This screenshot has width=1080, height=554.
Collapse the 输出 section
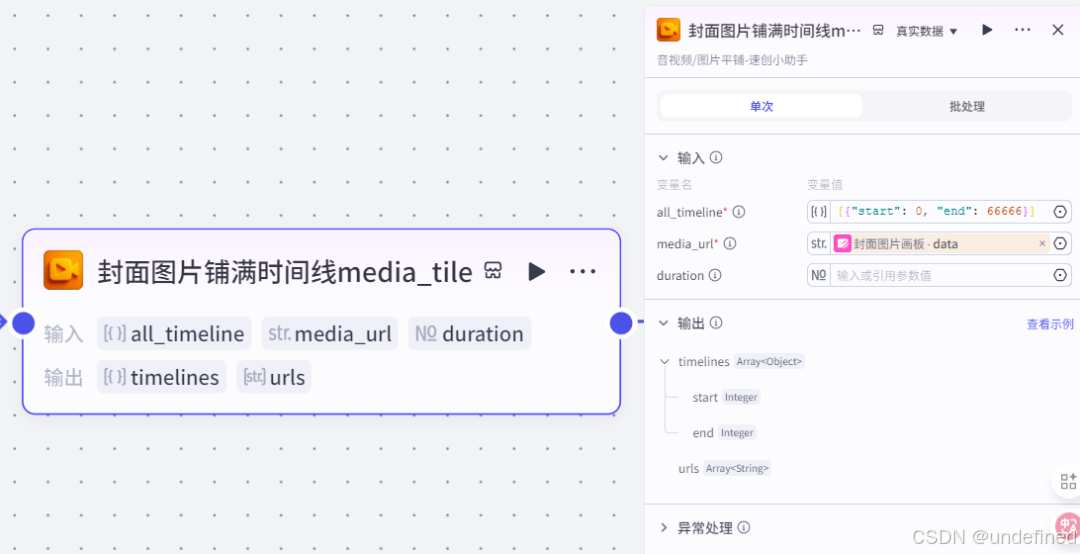tap(663, 322)
